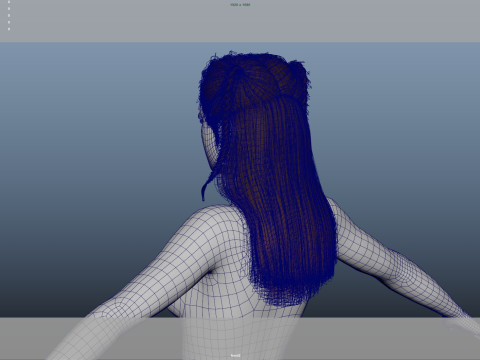Click the resolution gate label atop the viewport
Screen dimensions: 480x360
tap(240, 5)
